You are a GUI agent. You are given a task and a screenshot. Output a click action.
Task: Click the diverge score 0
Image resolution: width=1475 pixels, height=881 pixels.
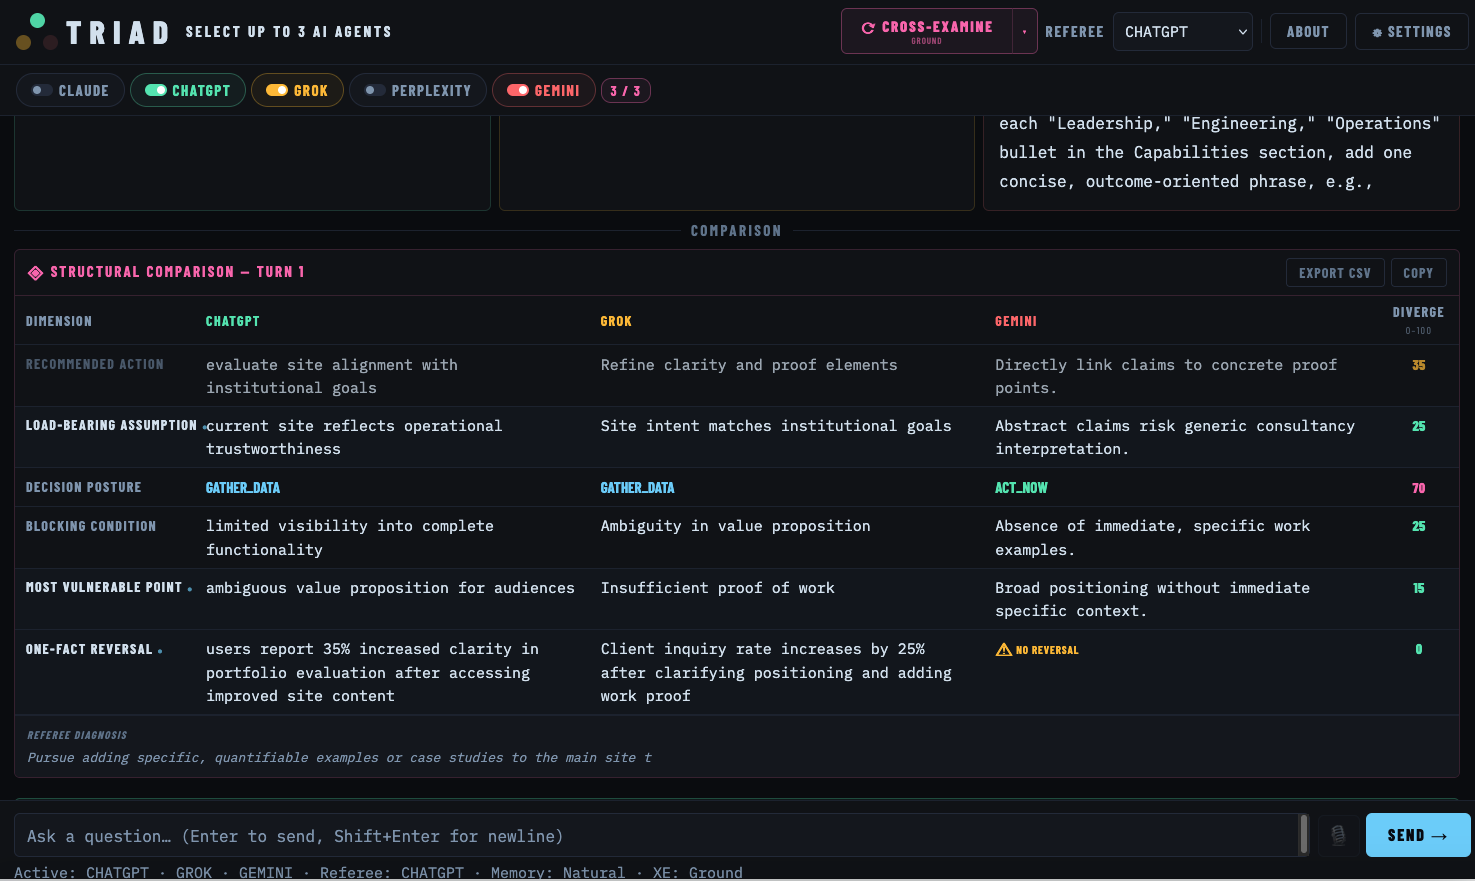(1418, 649)
